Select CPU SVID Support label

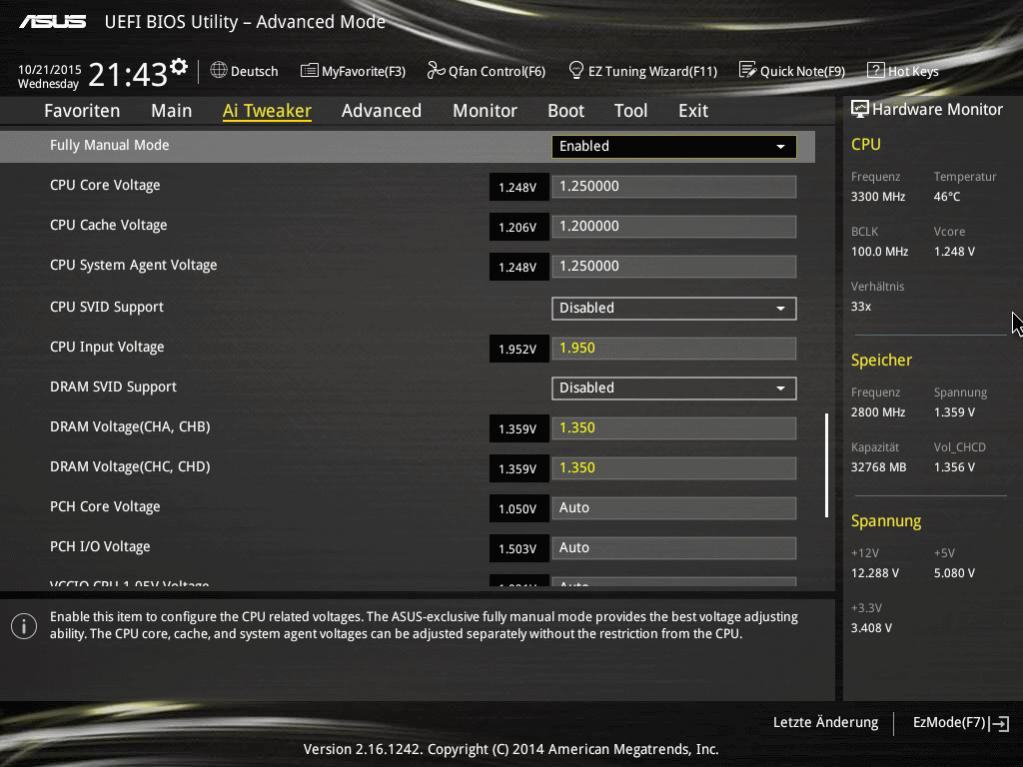pos(107,307)
